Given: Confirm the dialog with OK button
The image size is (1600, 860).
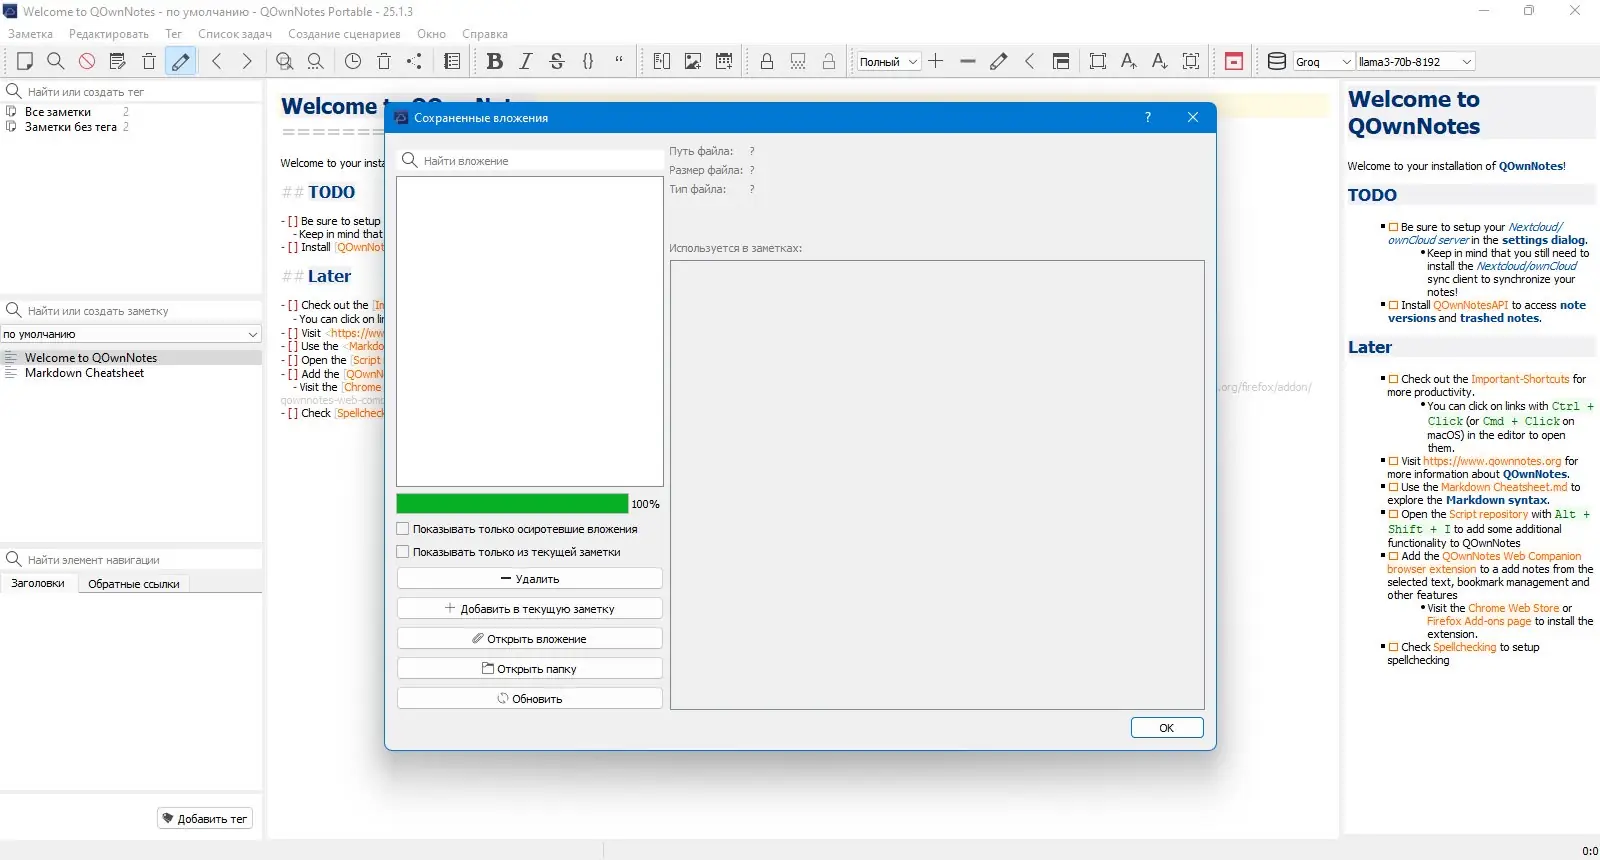Looking at the screenshot, I should click(1167, 728).
